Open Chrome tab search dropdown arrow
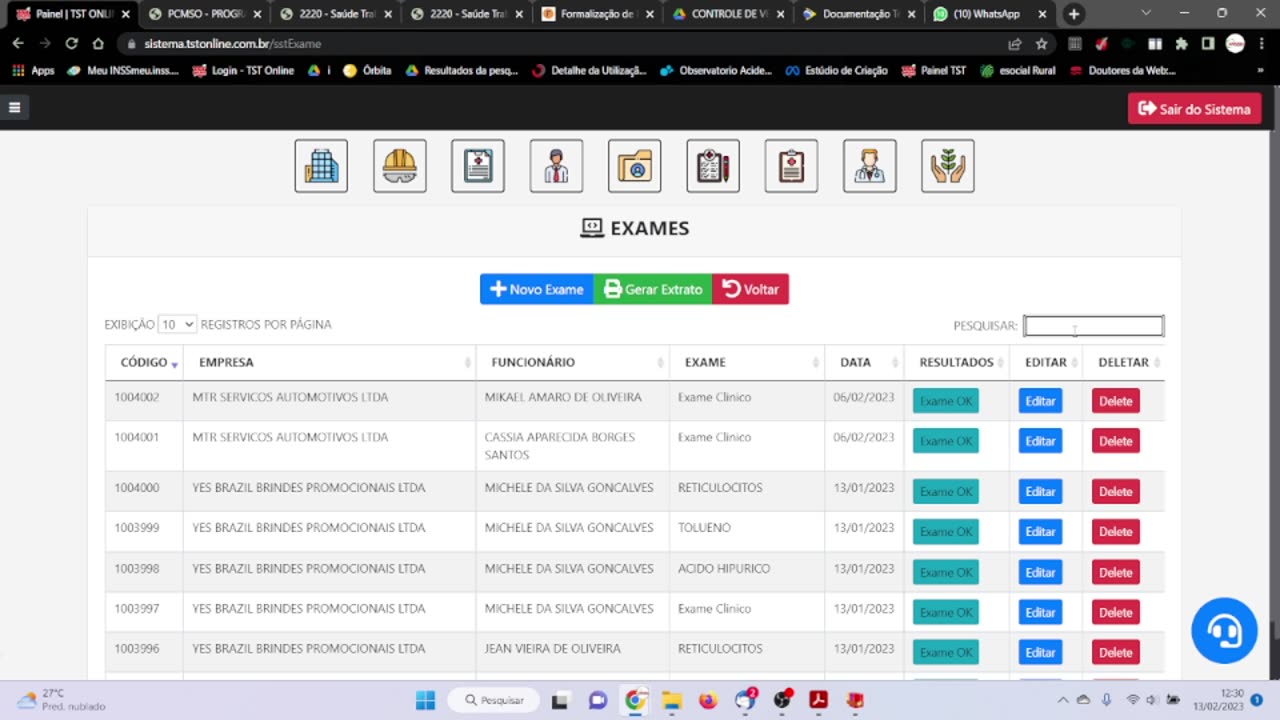 tap(1146, 14)
